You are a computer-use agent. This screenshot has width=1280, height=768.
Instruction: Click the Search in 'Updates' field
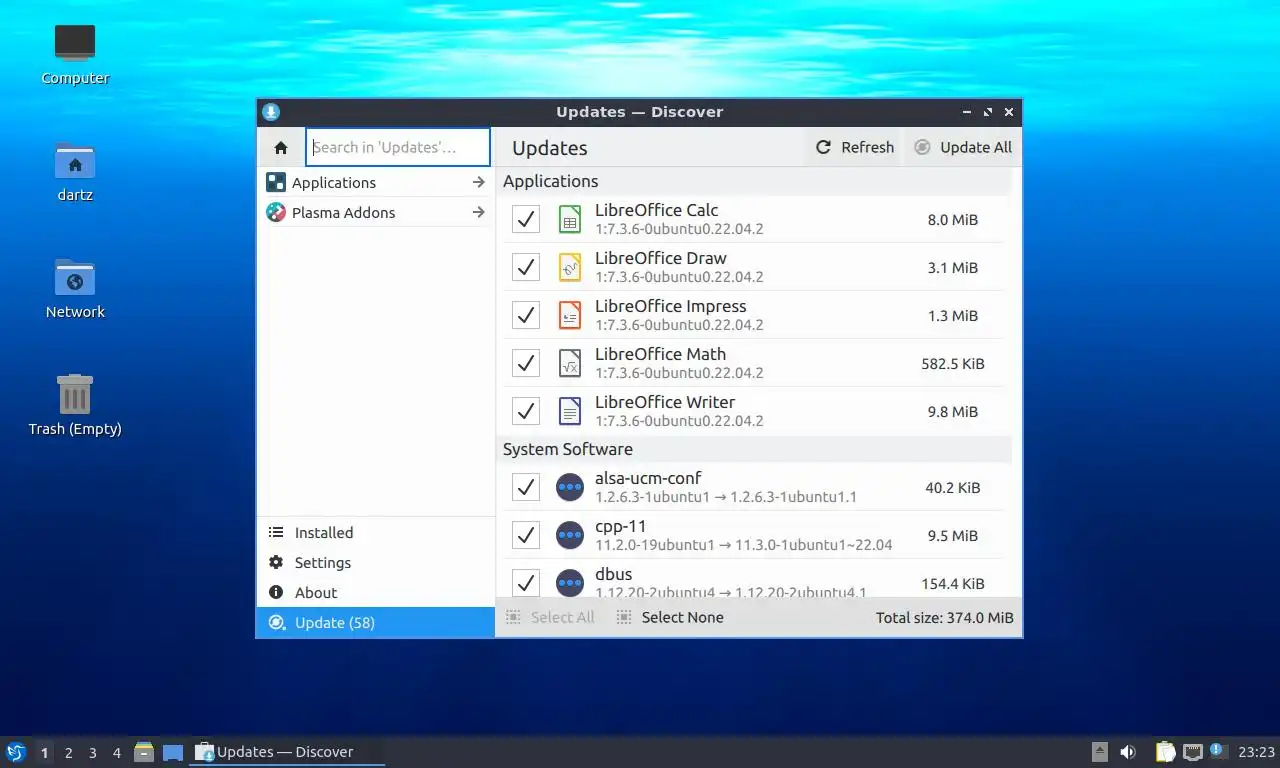point(398,147)
